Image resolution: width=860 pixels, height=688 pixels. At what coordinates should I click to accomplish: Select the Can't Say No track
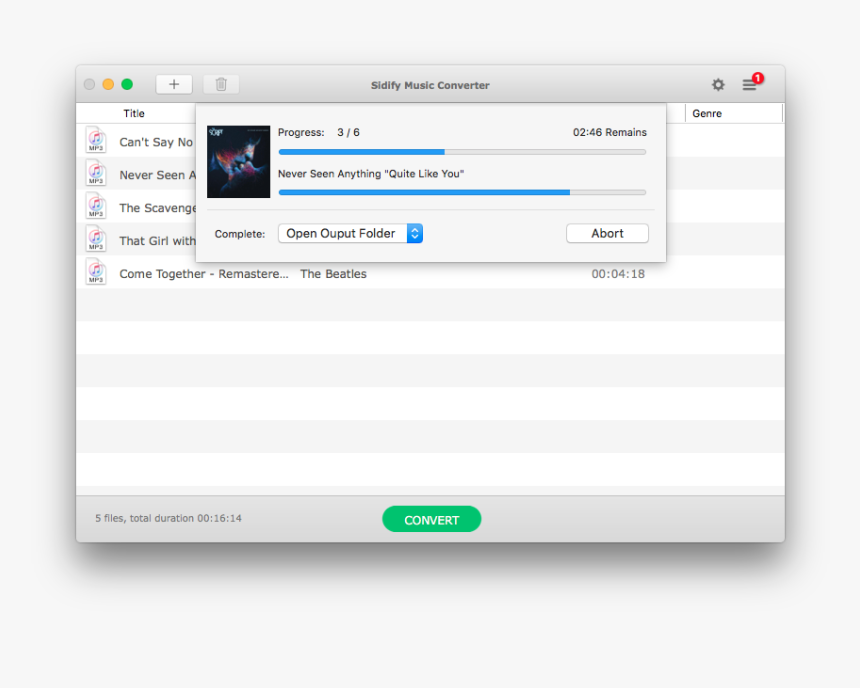point(156,142)
